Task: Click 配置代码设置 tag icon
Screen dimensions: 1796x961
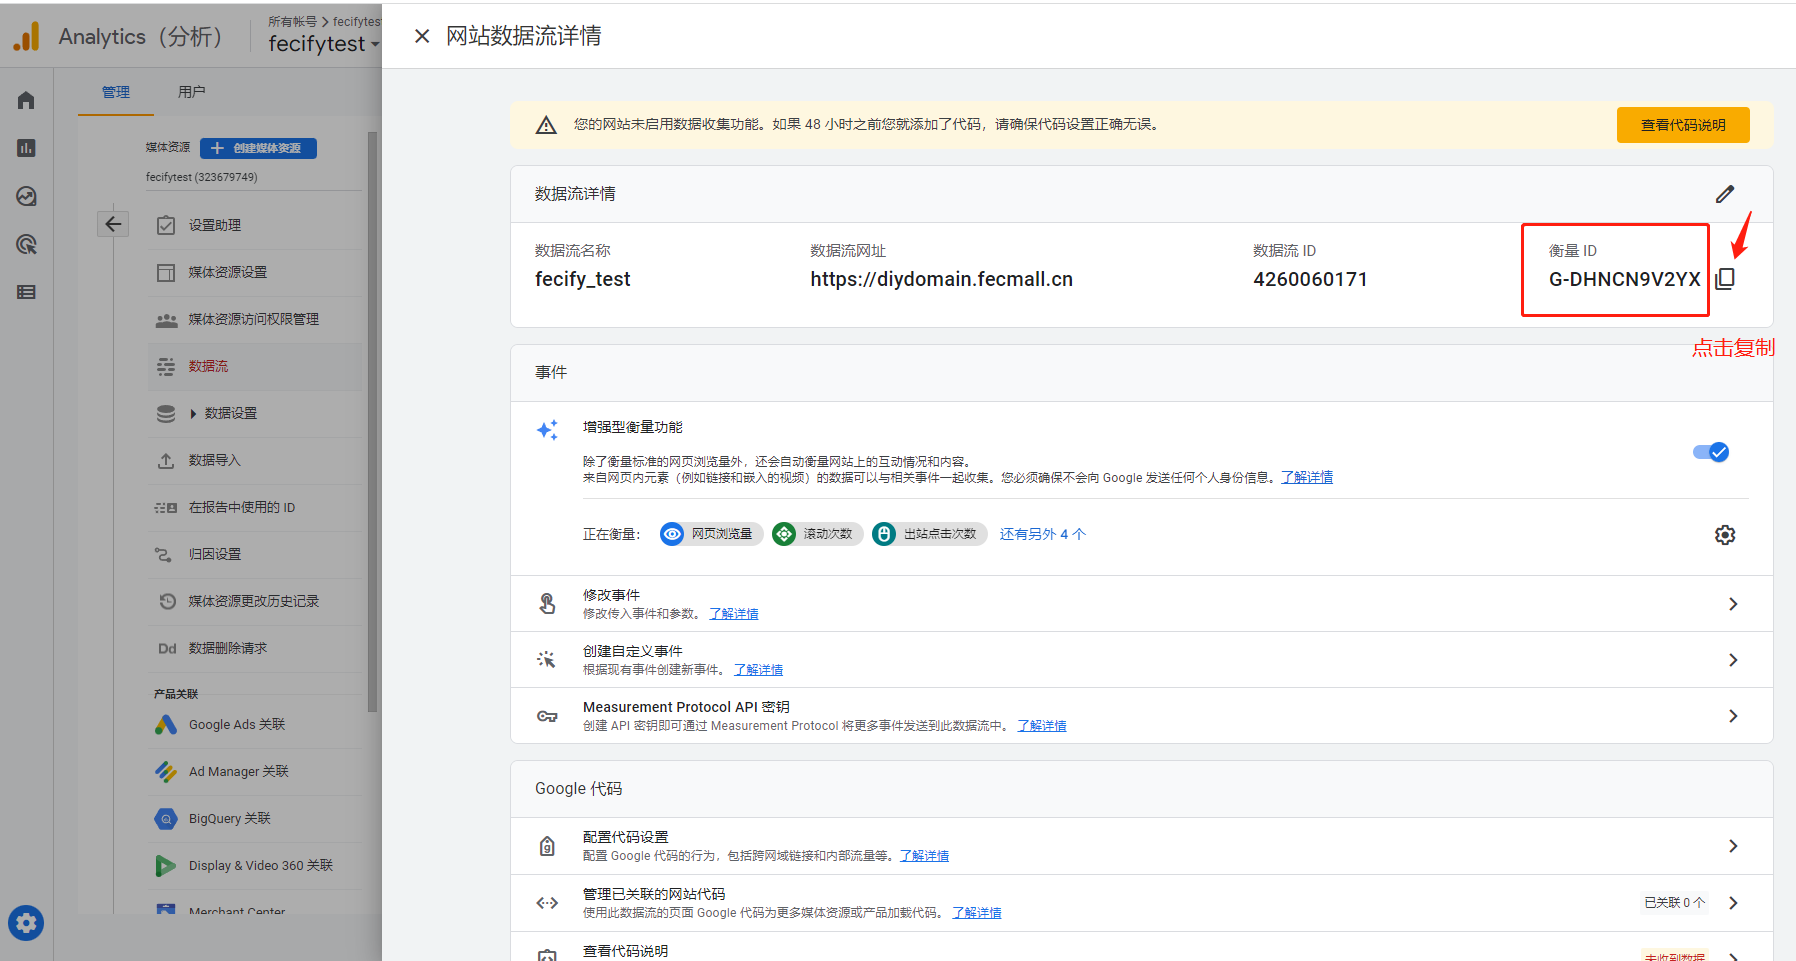Action: click(x=547, y=846)
